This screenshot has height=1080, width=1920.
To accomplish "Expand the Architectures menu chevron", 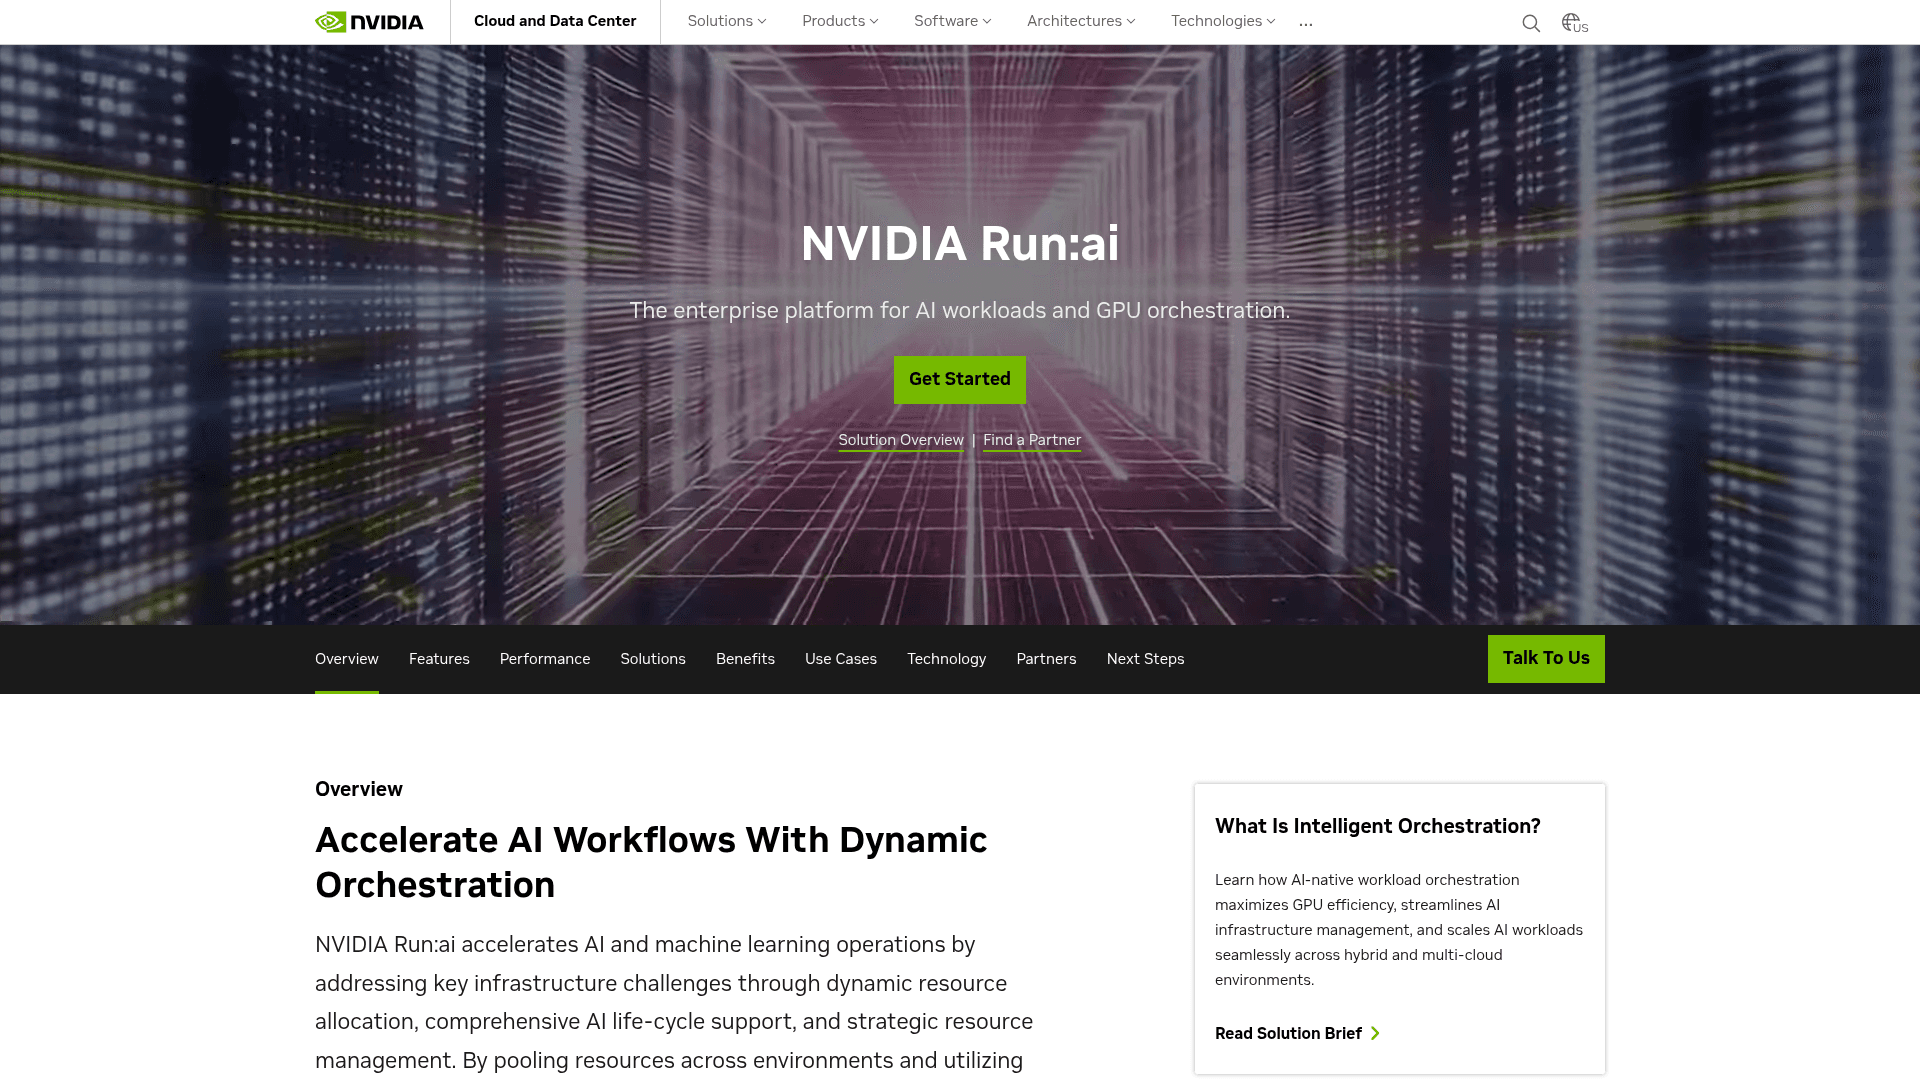I will [1131, 21].
